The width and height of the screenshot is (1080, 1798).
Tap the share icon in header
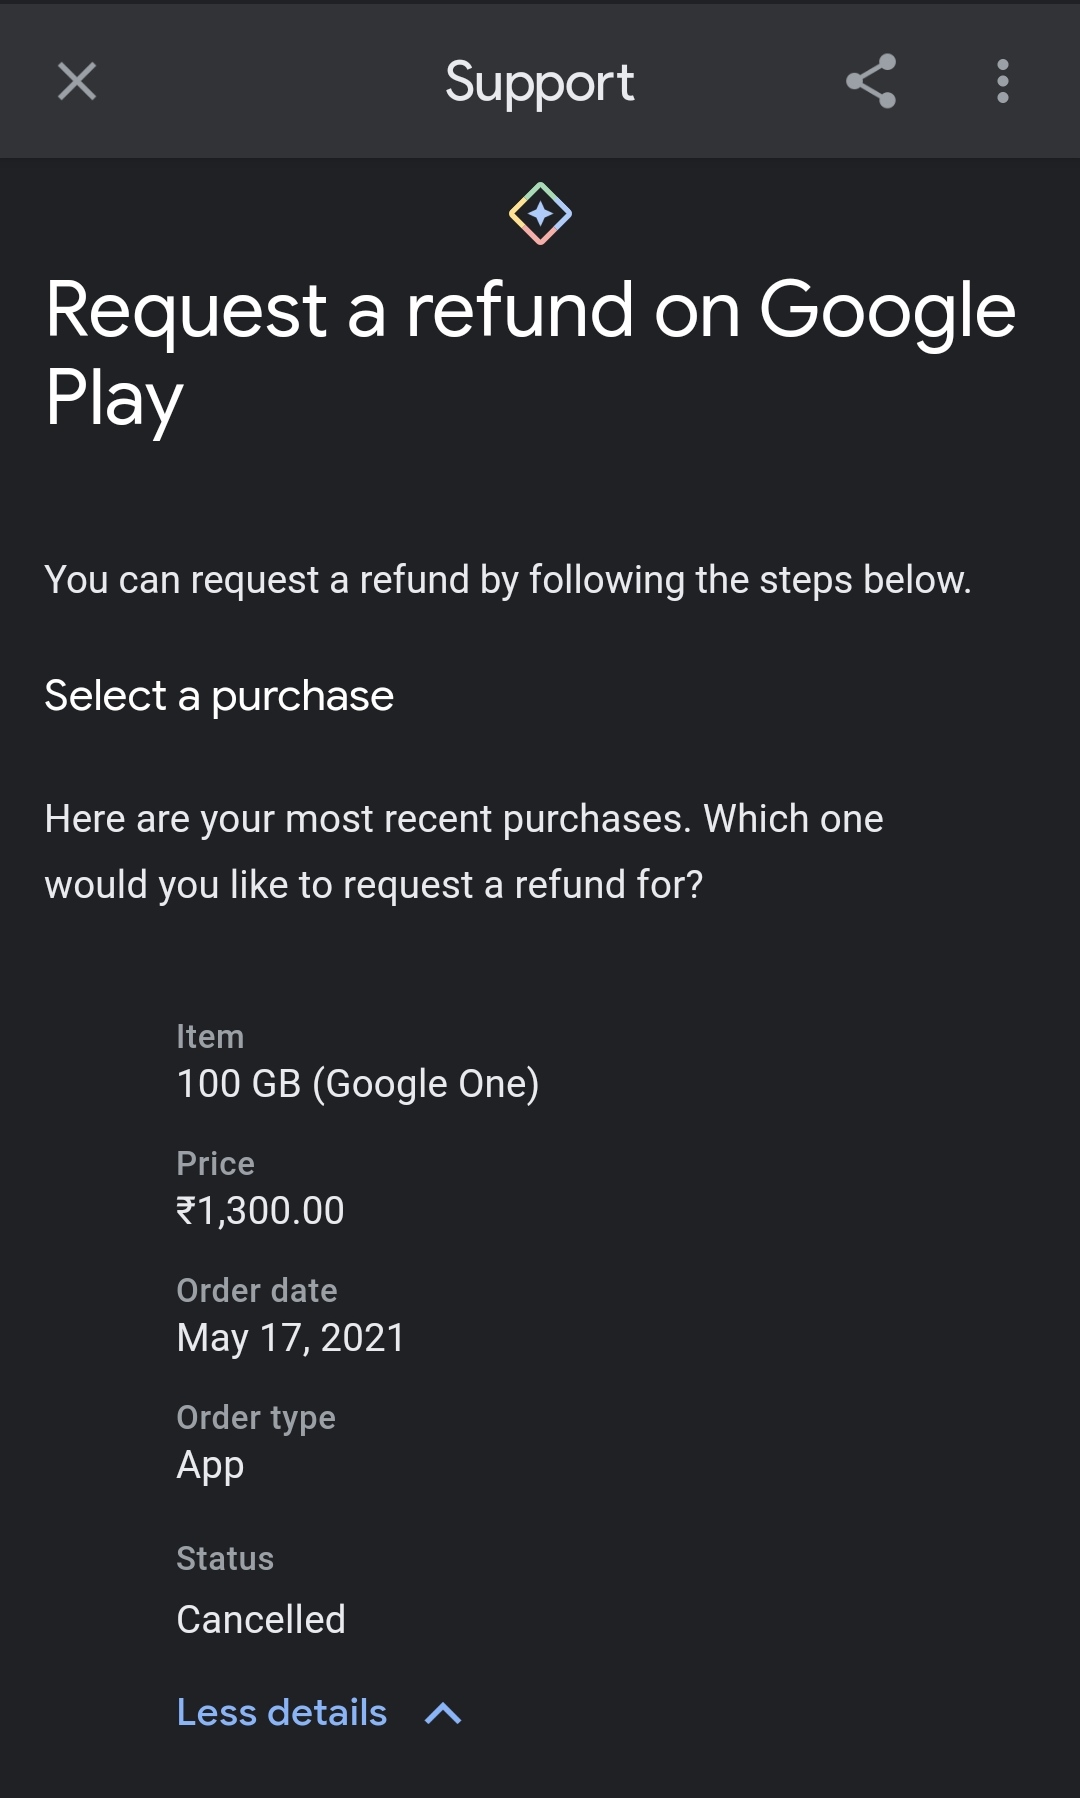[871, 81]
